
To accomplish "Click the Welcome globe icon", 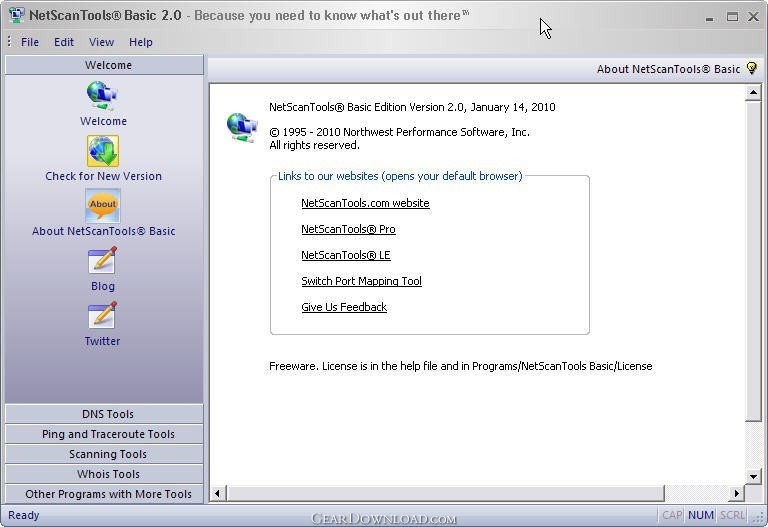I will coord(102,95).
